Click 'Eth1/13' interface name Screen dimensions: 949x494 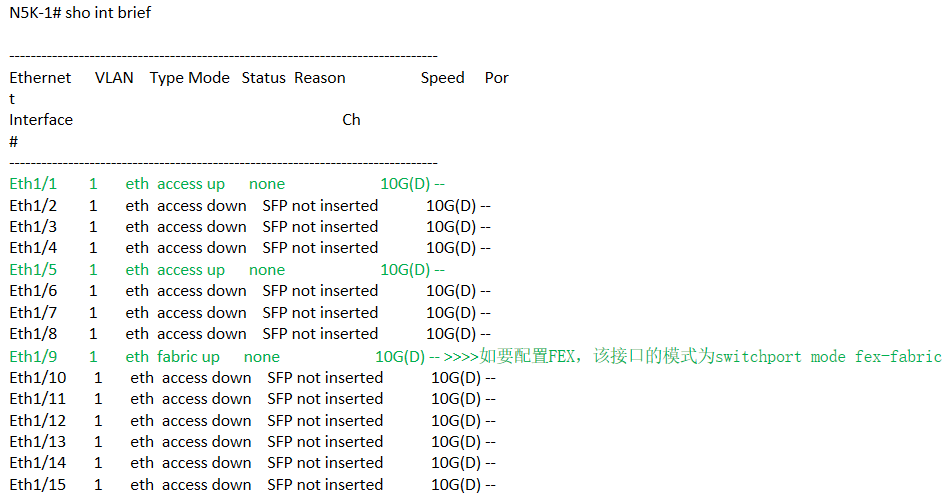(38, 442)
